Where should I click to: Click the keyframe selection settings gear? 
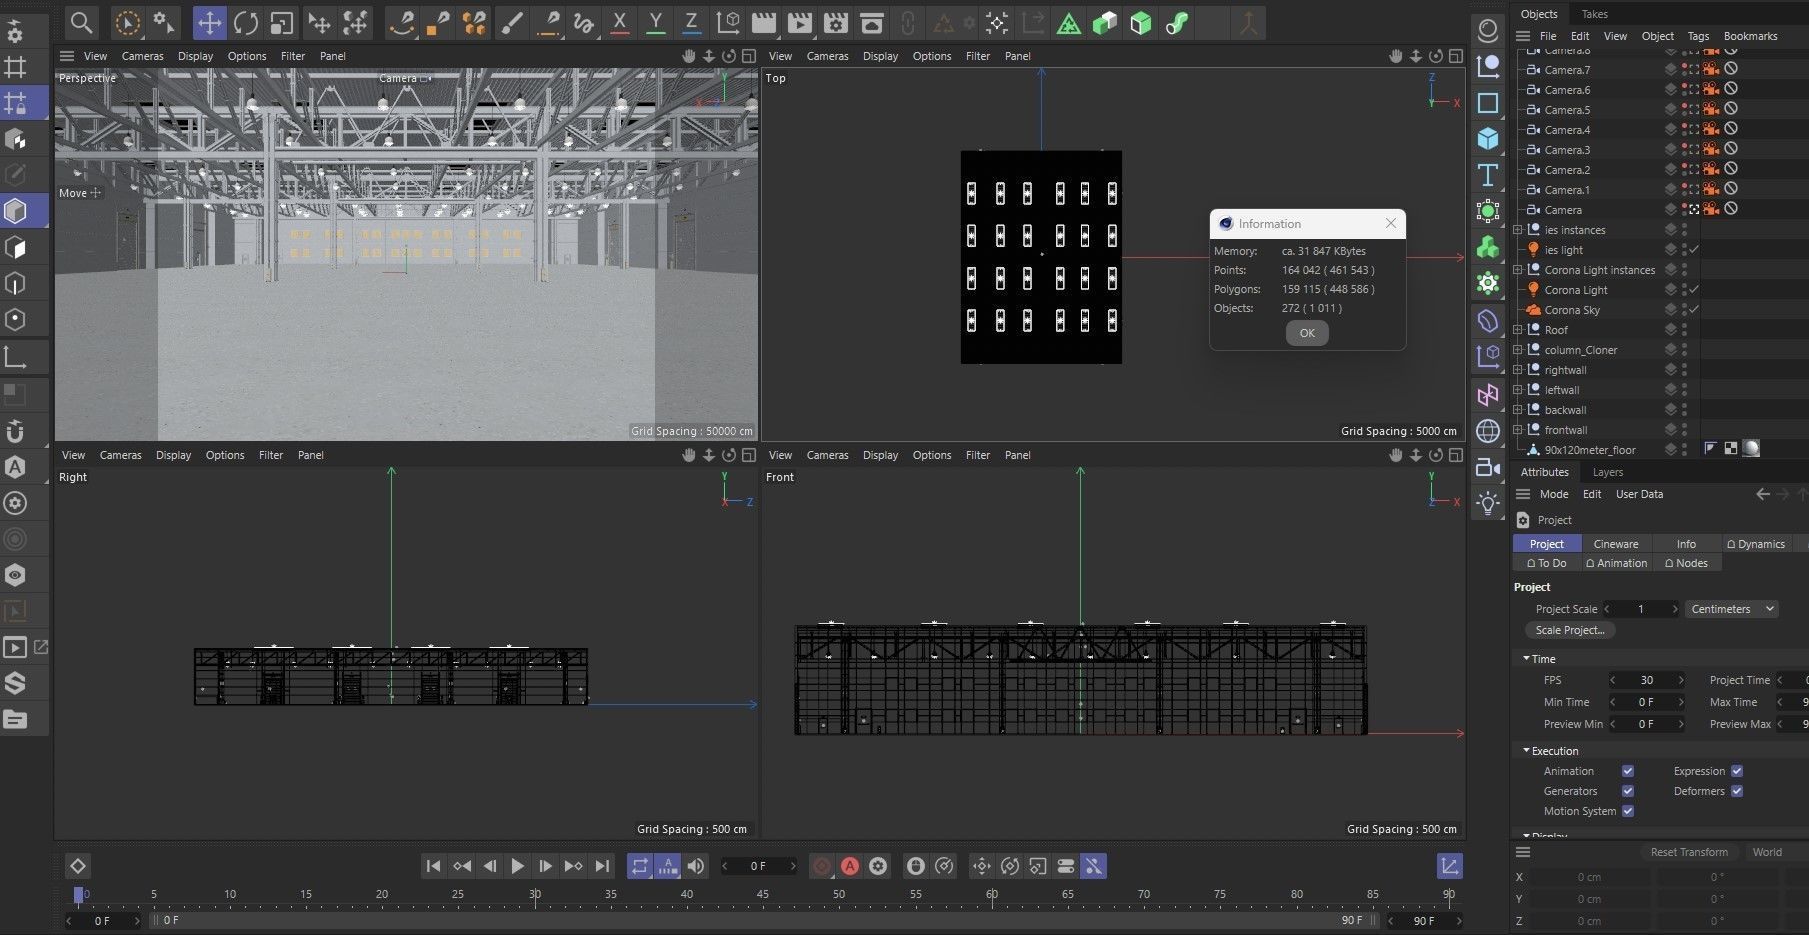pos(878,866)
